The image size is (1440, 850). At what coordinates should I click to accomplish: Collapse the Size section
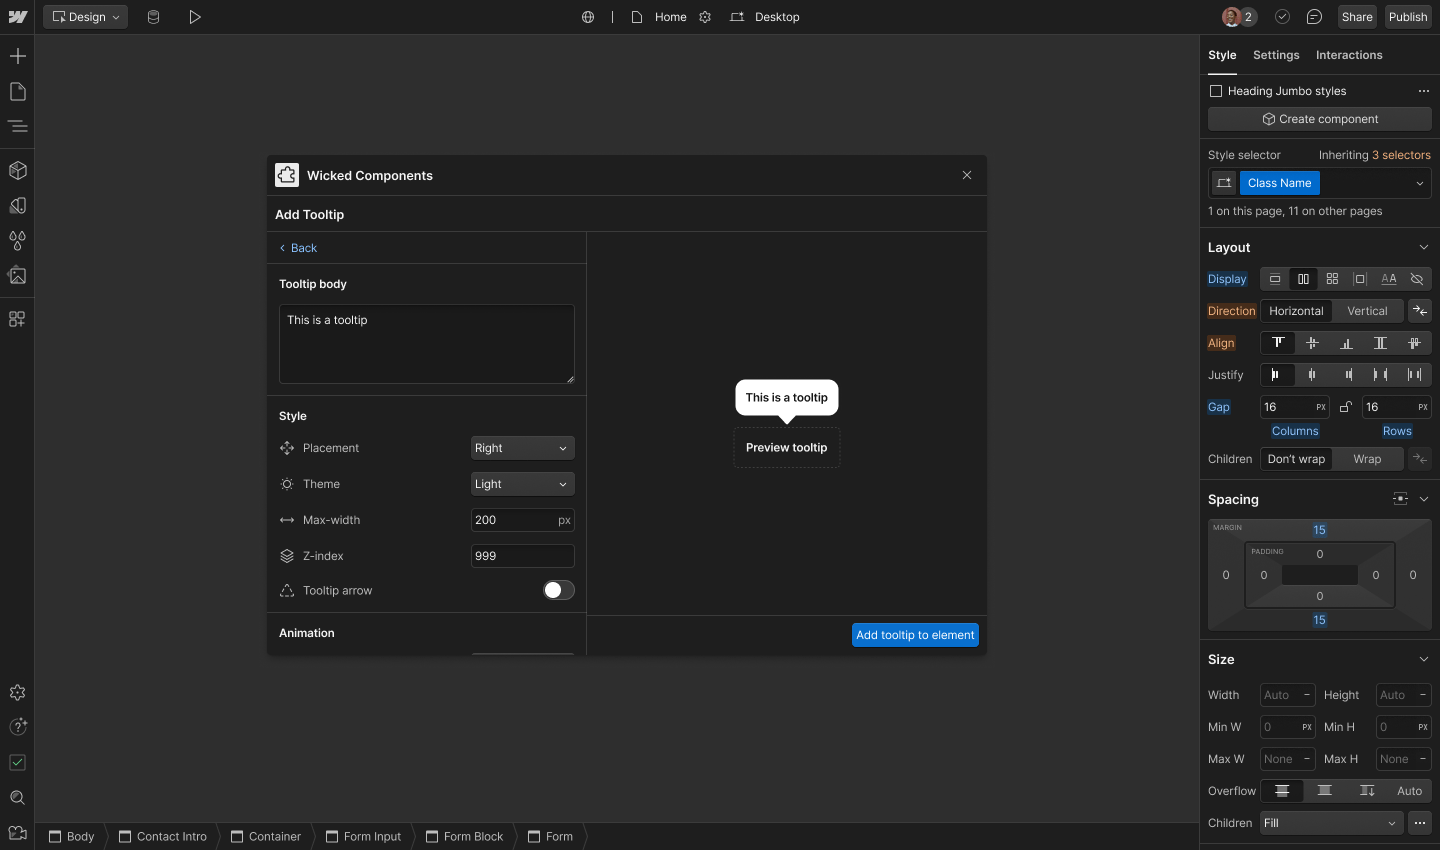(x=1424, y=659)
